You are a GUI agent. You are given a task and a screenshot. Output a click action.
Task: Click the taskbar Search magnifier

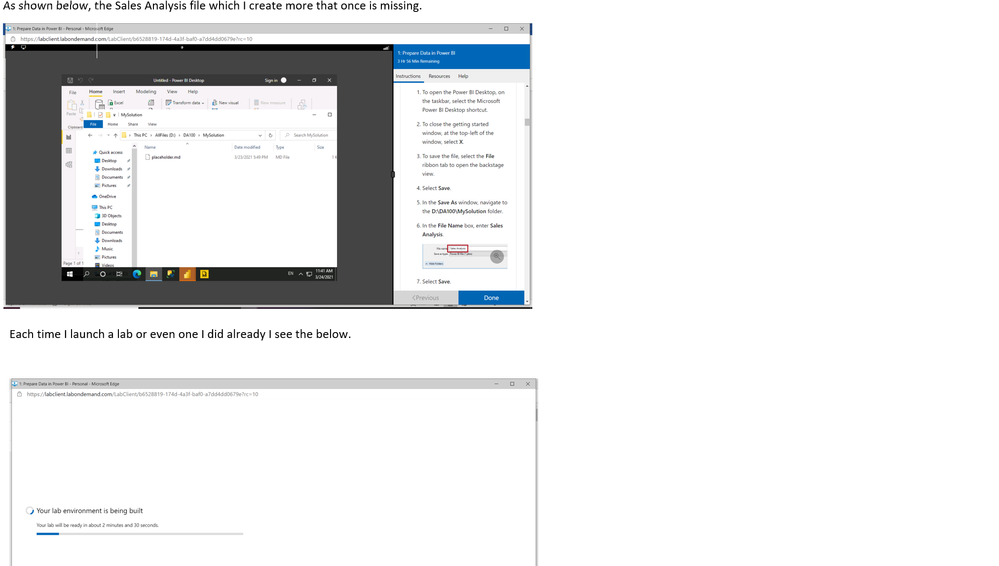pos(87,274)
